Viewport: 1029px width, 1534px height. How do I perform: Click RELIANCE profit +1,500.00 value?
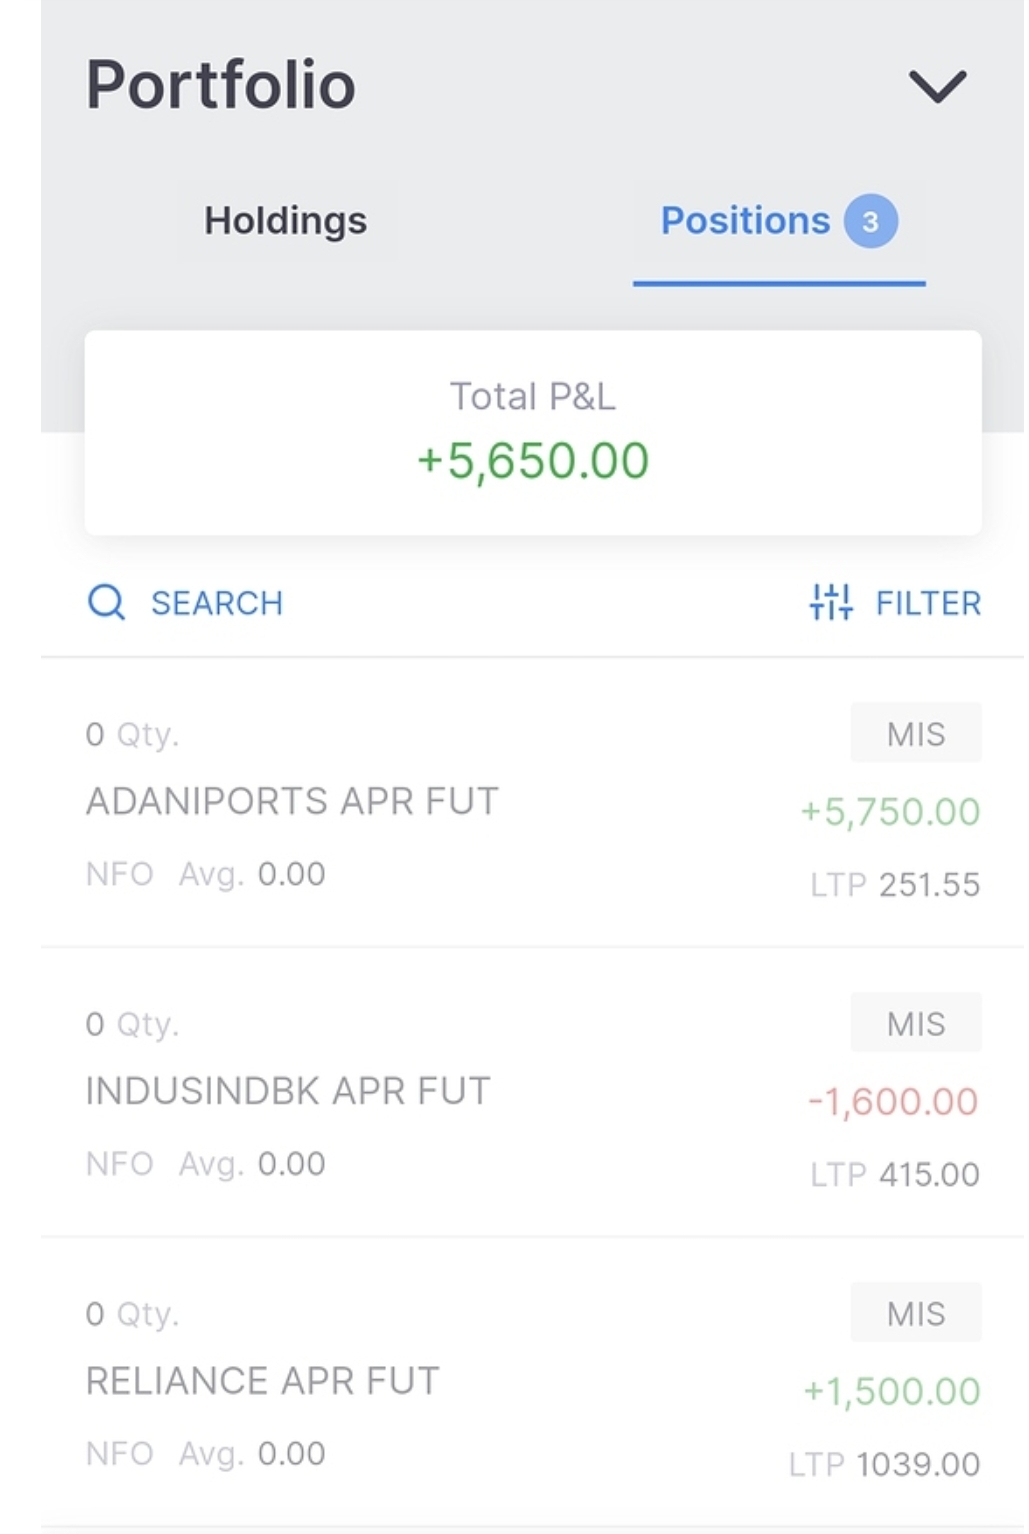(x=892, y=1392)
